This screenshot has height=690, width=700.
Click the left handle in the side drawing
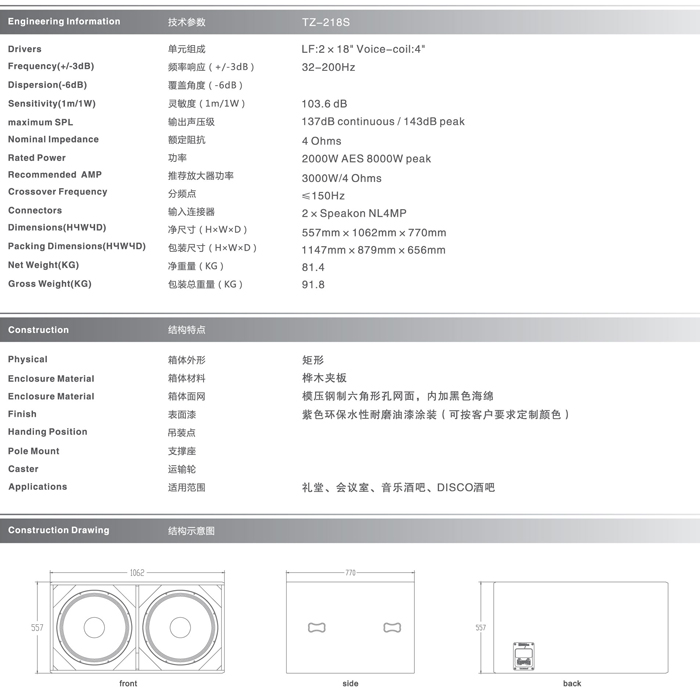tap(318, 628)
